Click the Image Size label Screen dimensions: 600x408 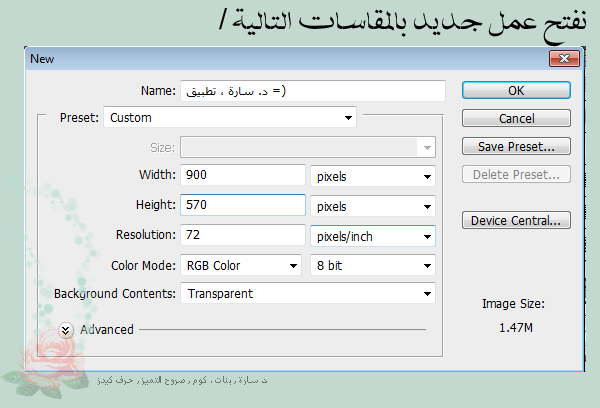click(516, 303)
